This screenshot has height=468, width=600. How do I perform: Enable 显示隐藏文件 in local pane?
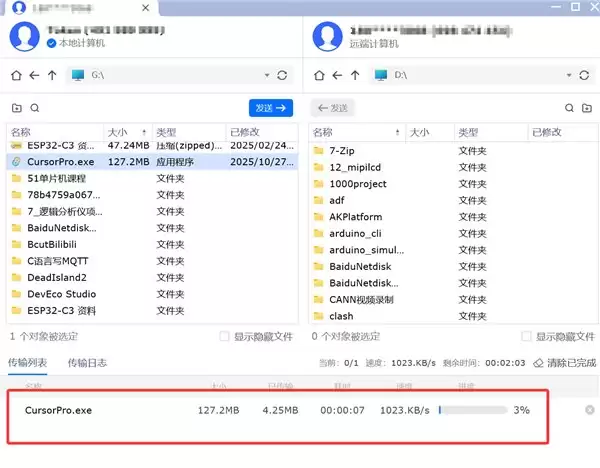[224, 336]
